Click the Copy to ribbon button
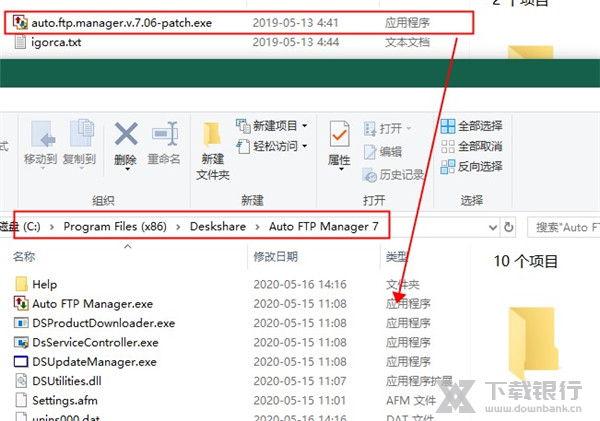 [79, 143]
